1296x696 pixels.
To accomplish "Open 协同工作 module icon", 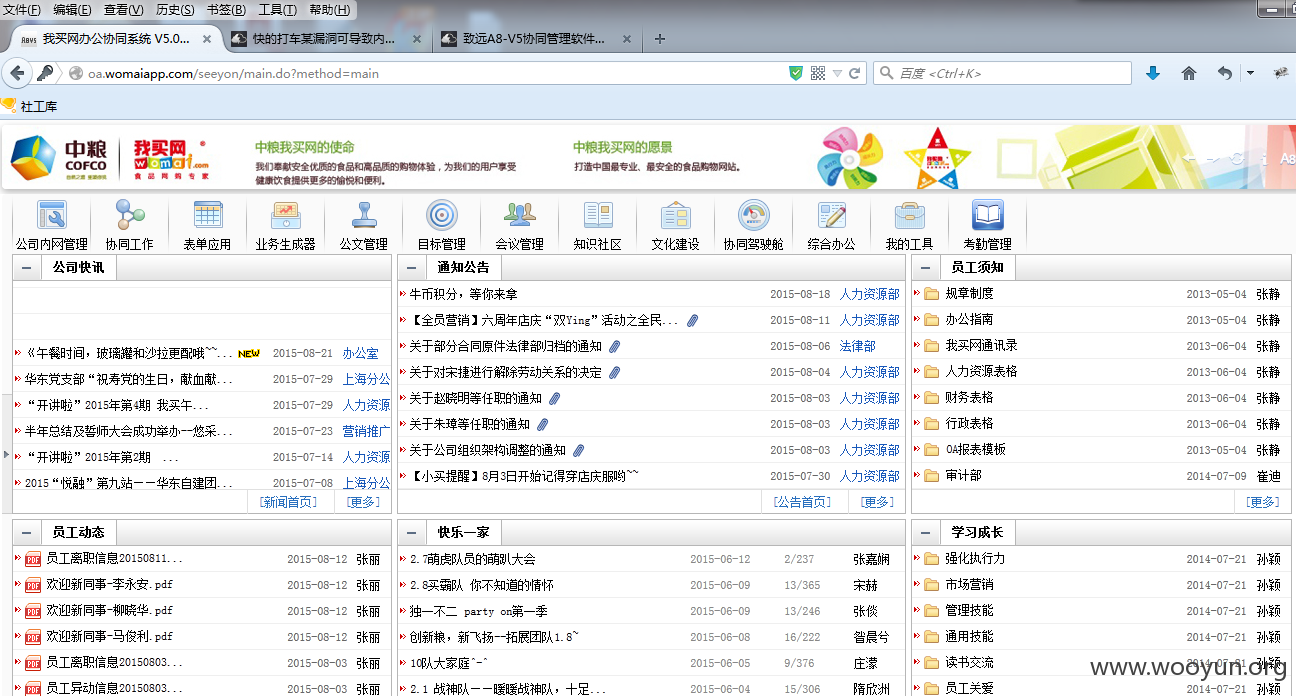I will point(129,216).
